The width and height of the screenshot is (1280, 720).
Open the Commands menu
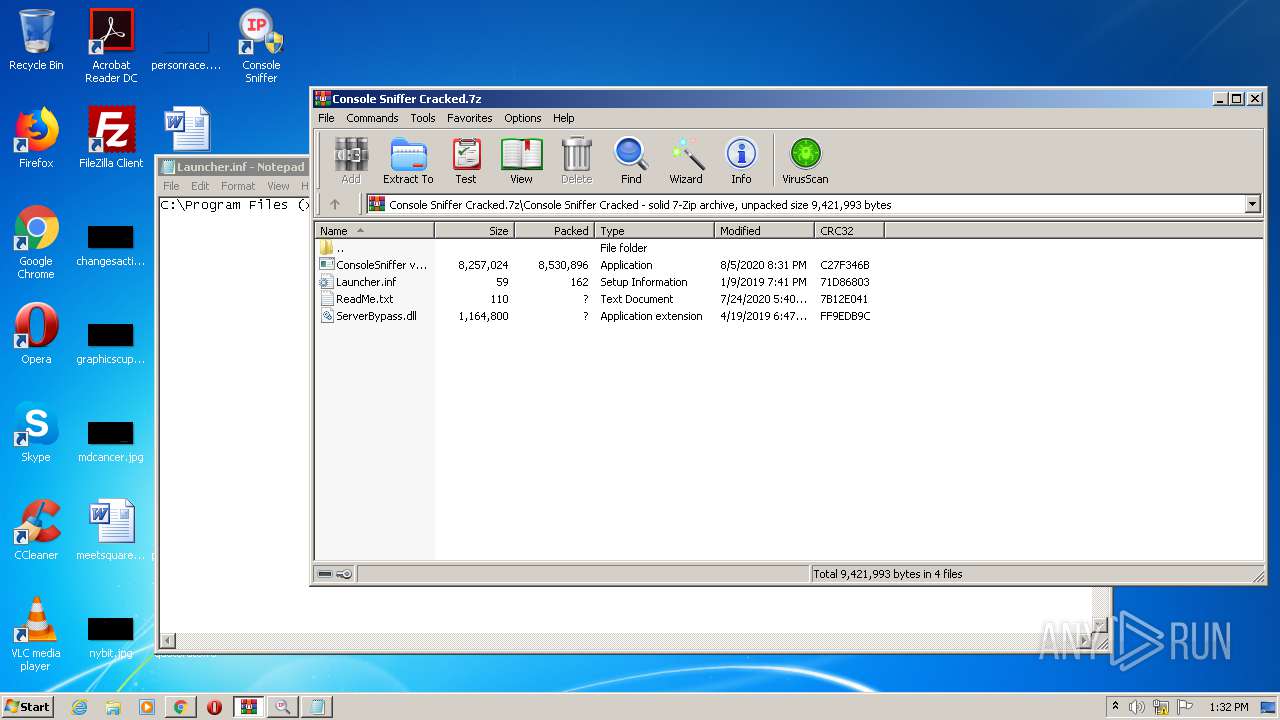coord(372,118)
